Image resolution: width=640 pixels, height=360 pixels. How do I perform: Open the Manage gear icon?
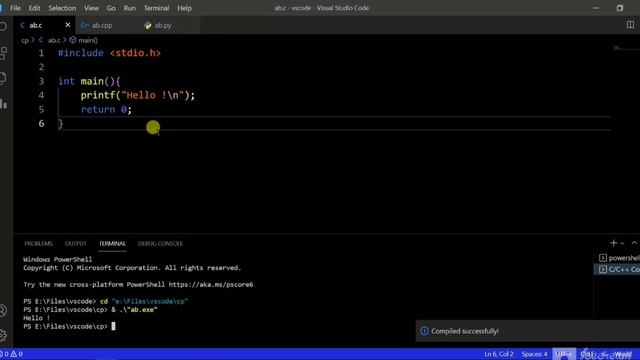(3, 335)
